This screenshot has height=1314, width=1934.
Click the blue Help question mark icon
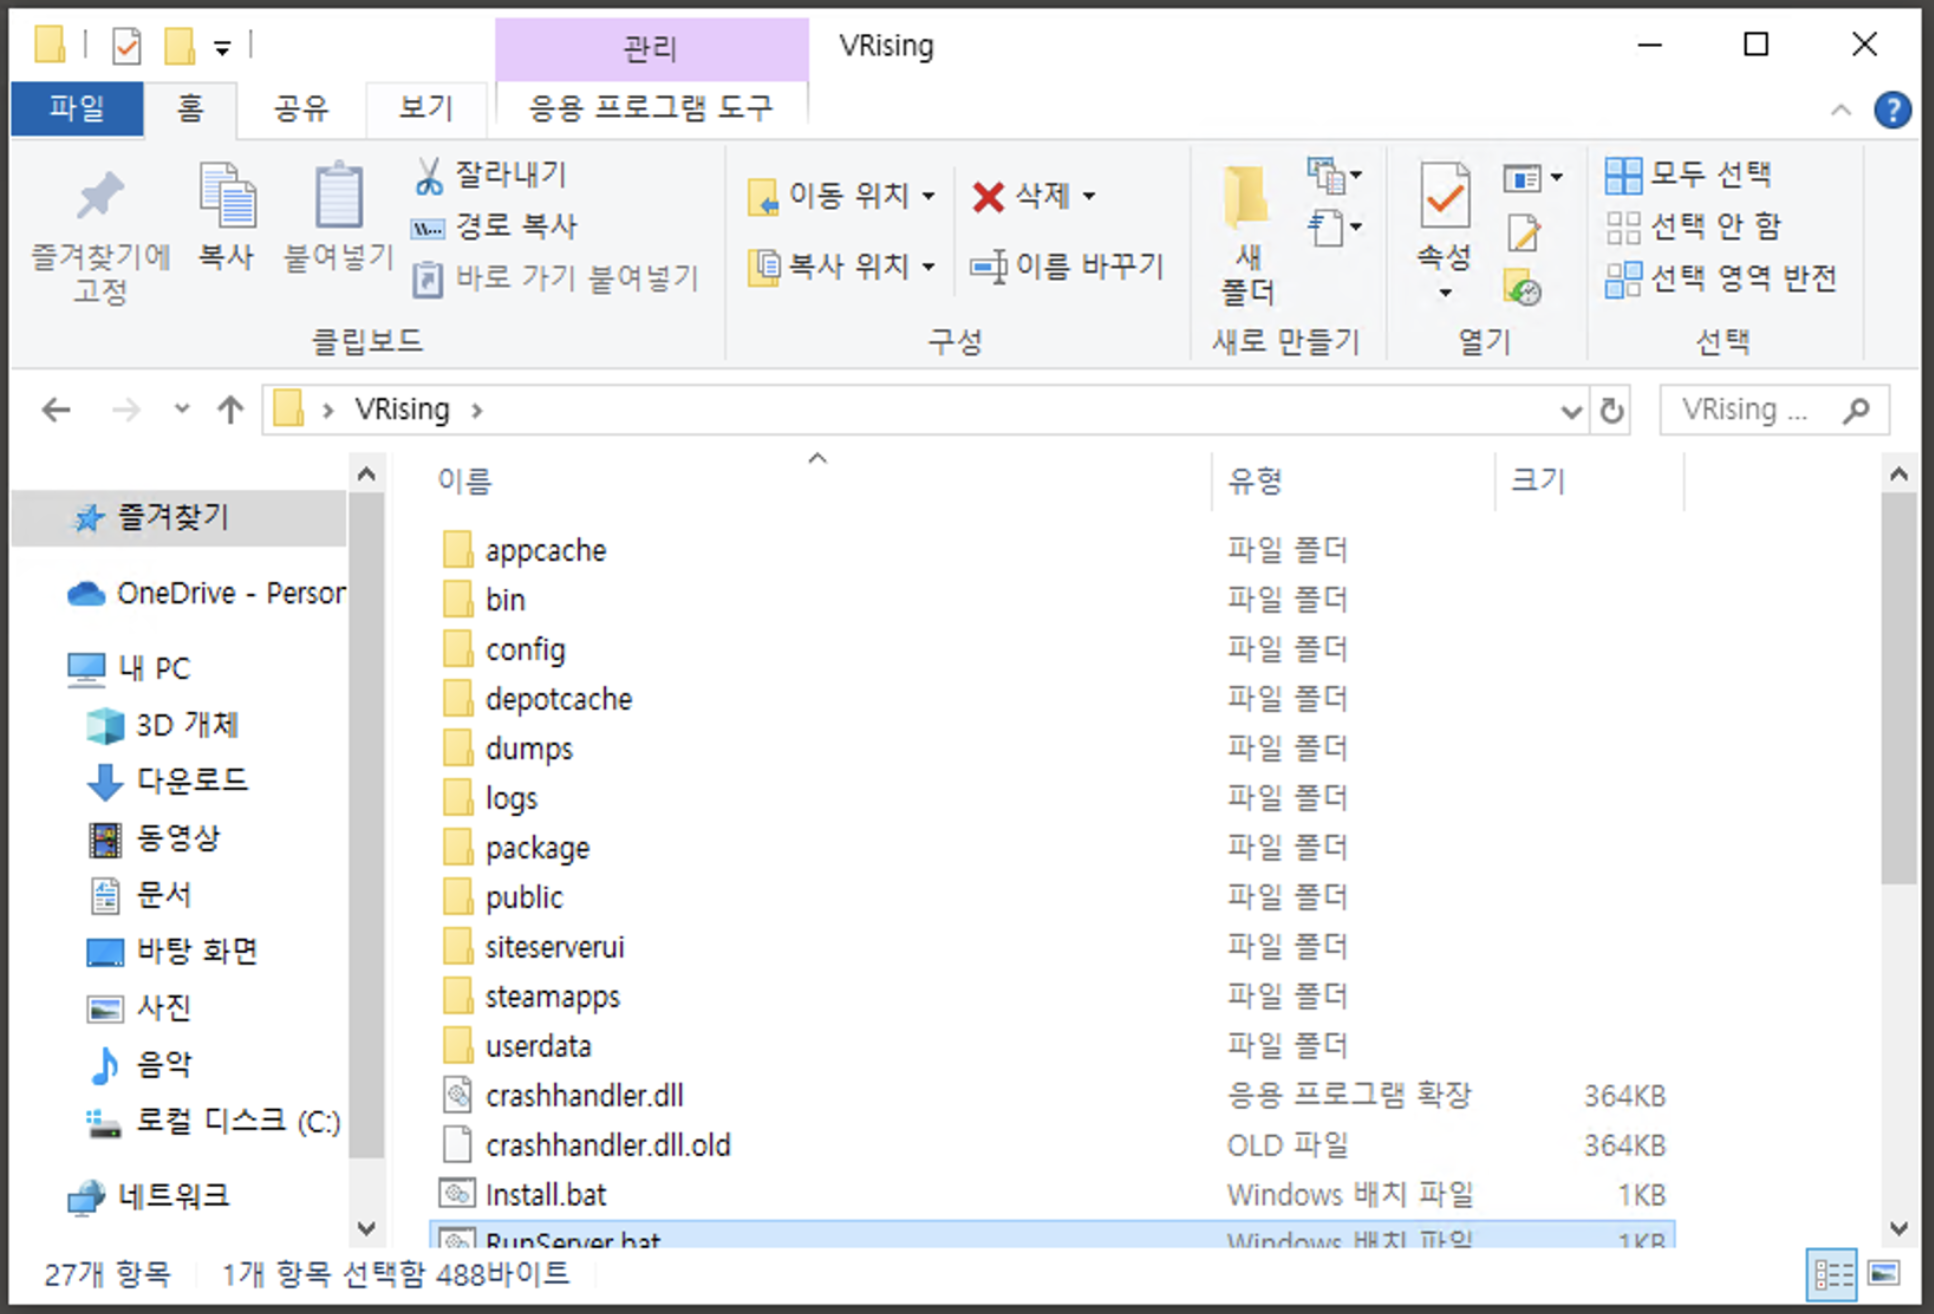tap(1891, 110)
